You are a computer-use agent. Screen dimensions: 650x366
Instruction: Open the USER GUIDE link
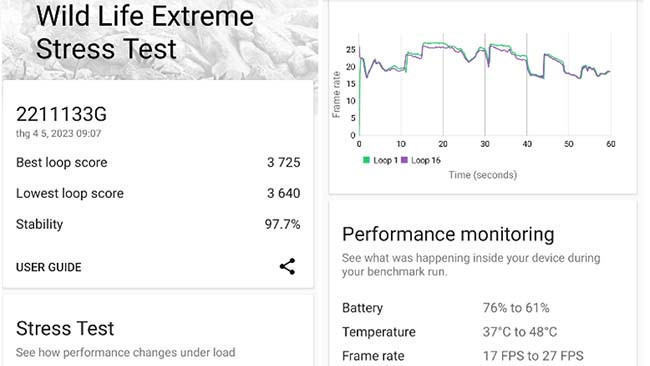pos(49,267)
